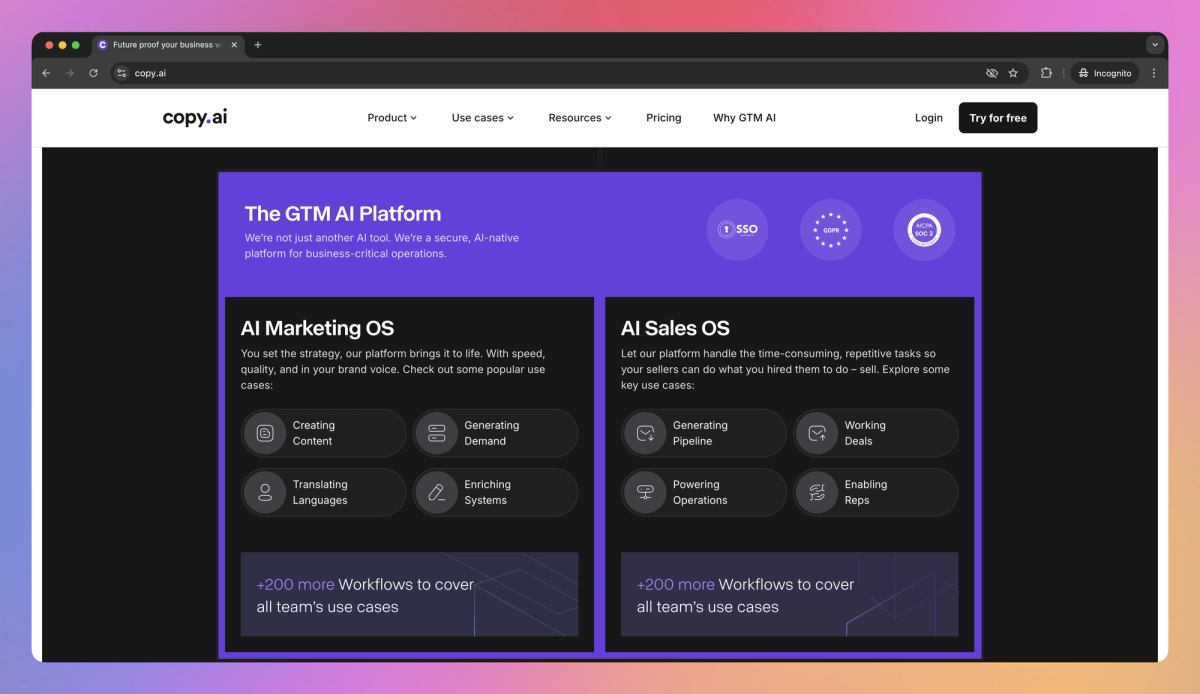Click the Working Deals icon

coord(817,433)
